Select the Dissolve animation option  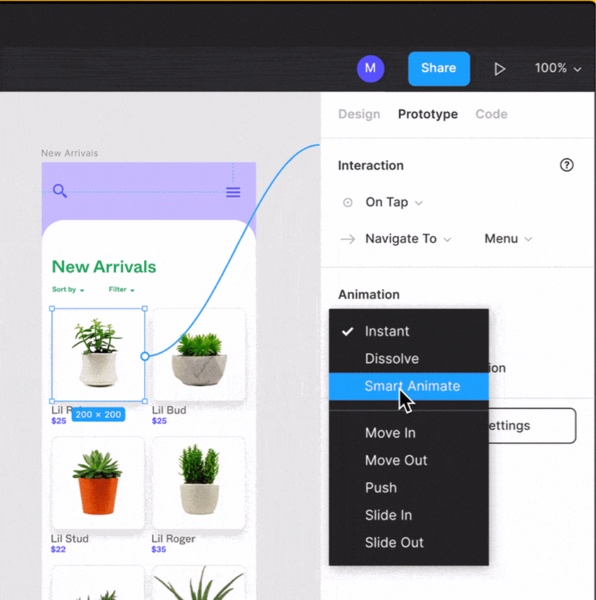click(409, 359)
